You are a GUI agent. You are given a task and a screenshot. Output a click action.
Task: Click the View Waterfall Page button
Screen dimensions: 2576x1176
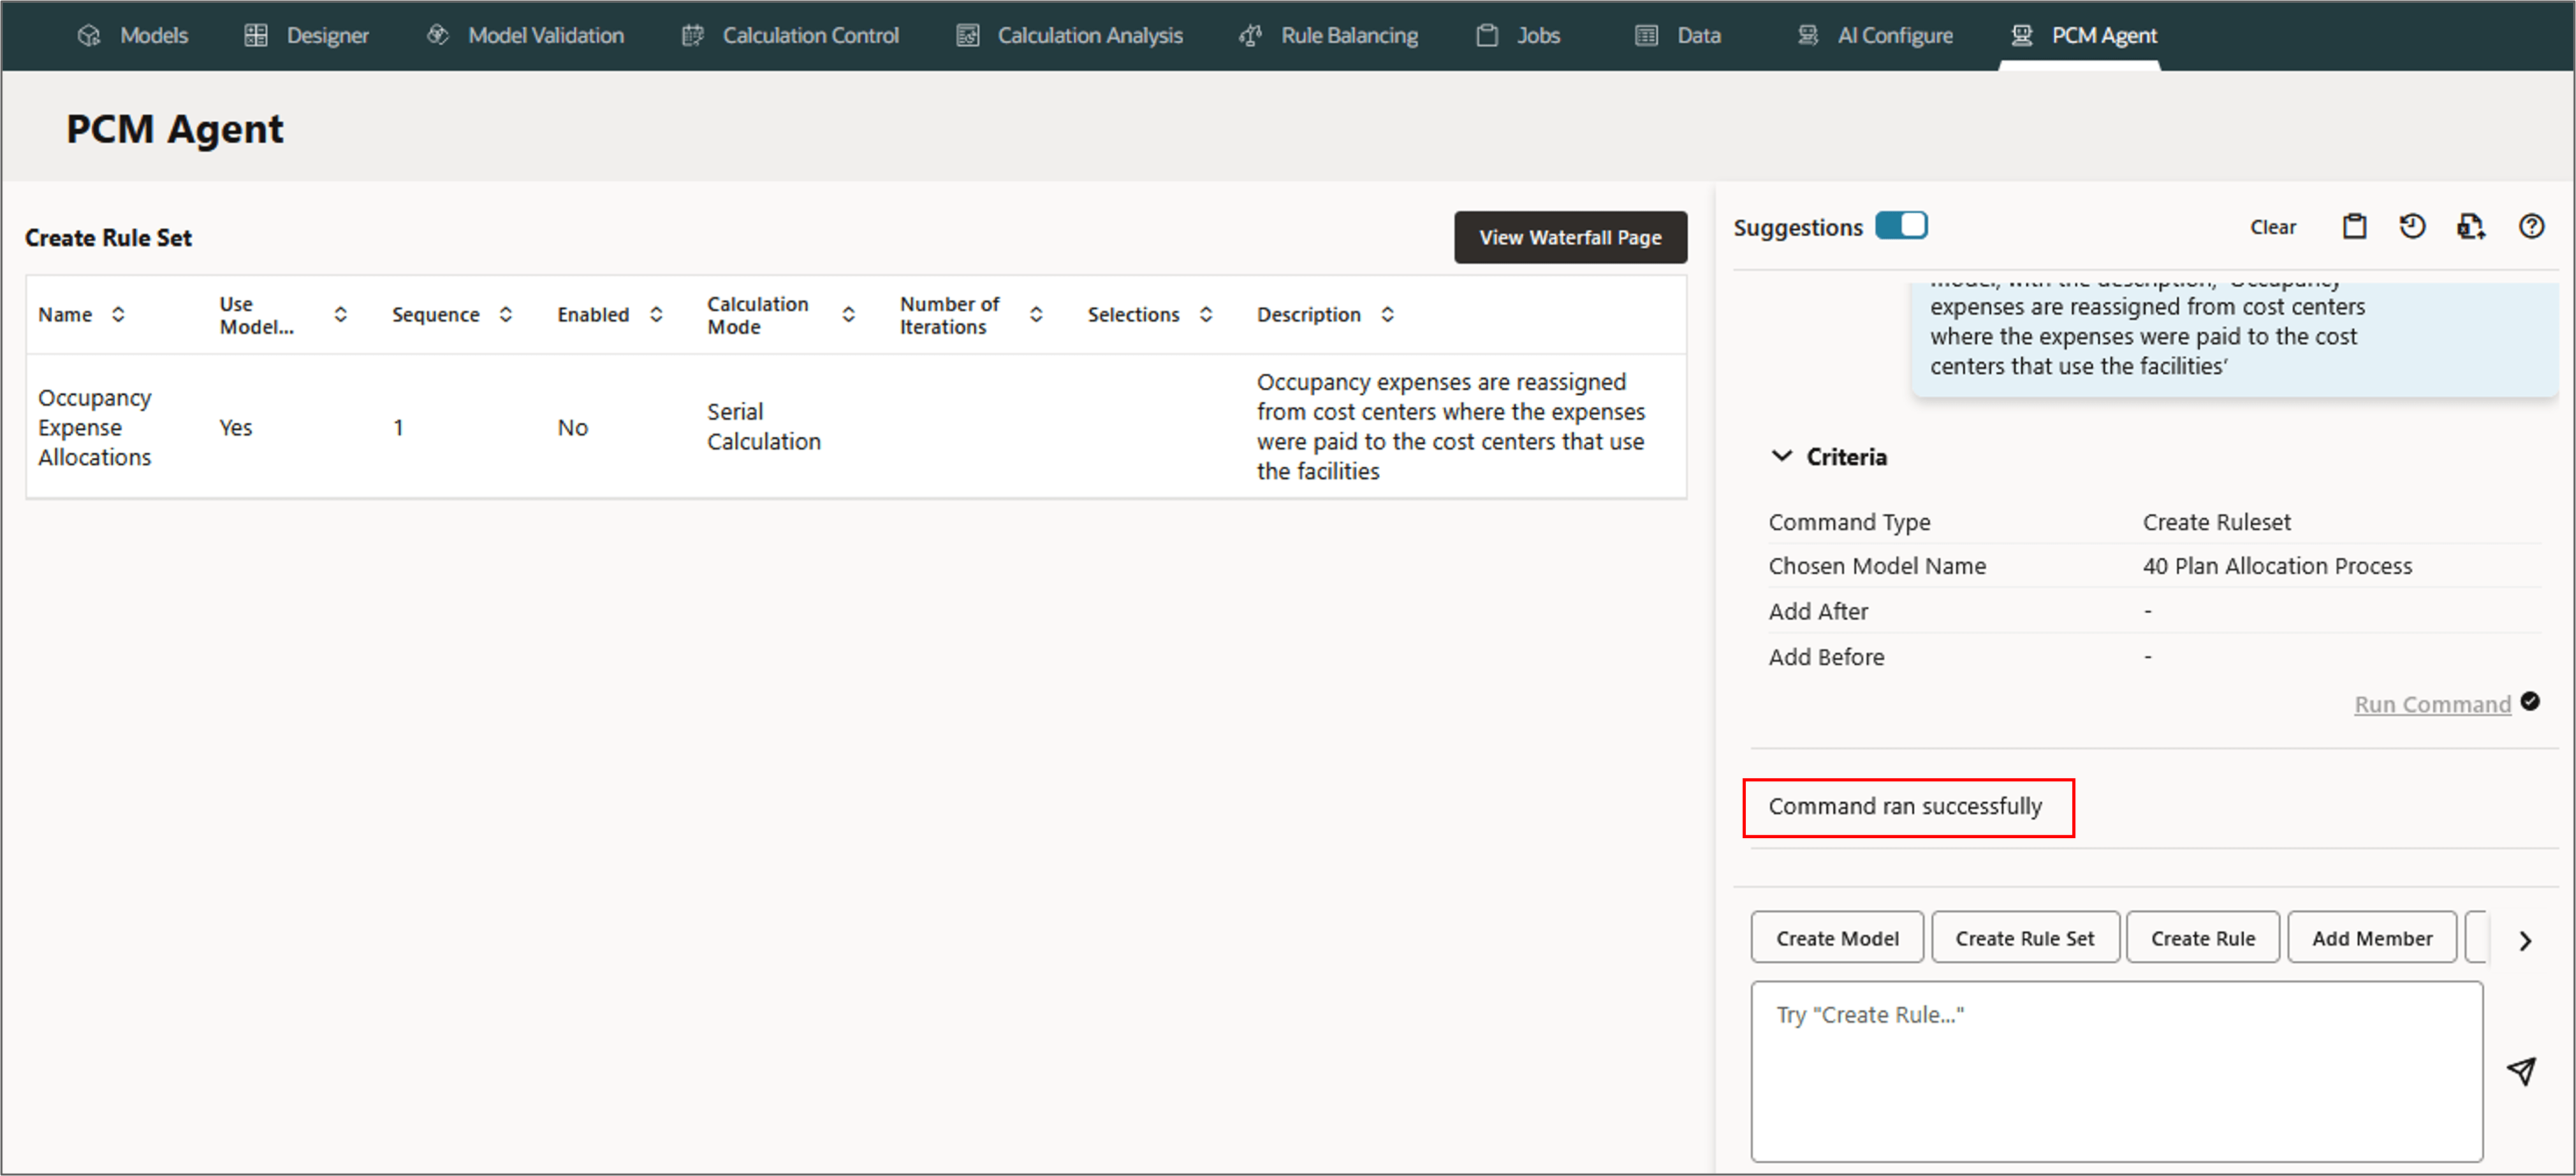[1570, 237]
